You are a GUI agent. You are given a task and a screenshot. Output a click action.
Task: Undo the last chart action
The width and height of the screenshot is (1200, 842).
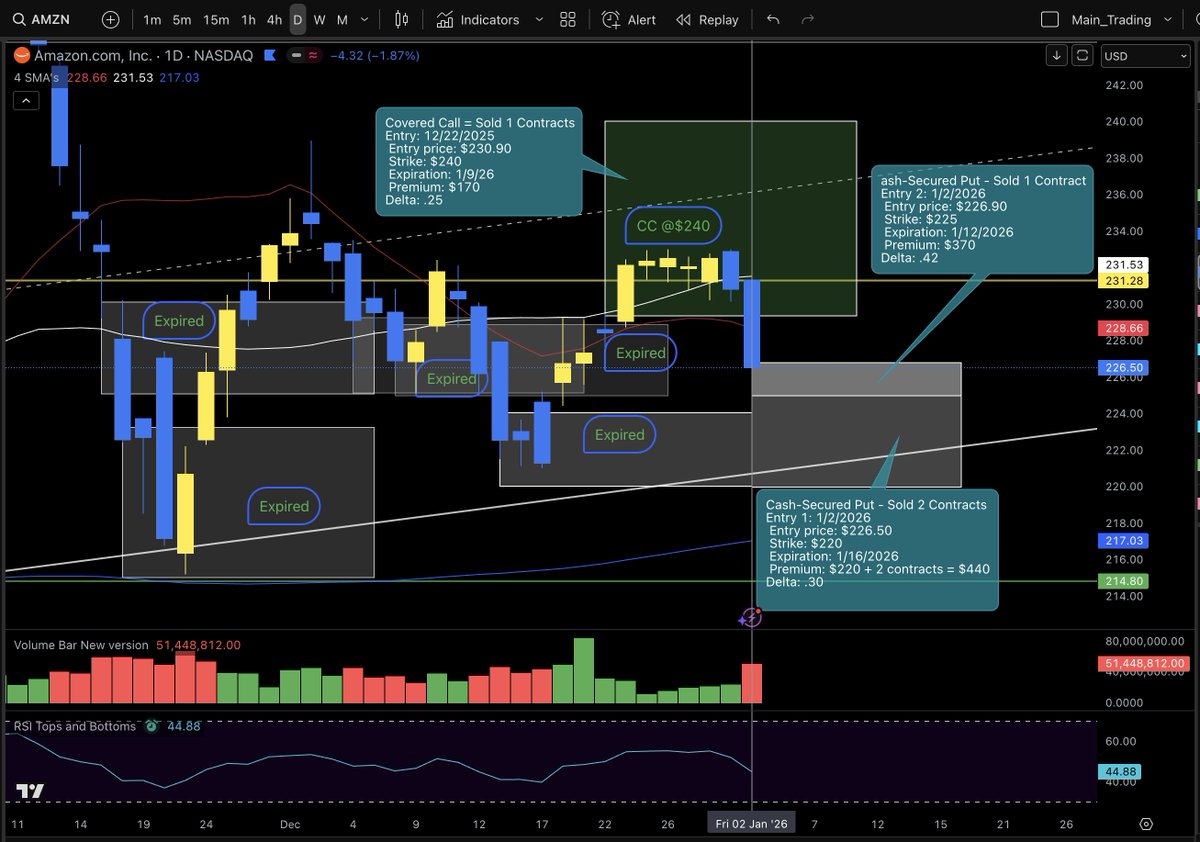(x=773, y=20)
